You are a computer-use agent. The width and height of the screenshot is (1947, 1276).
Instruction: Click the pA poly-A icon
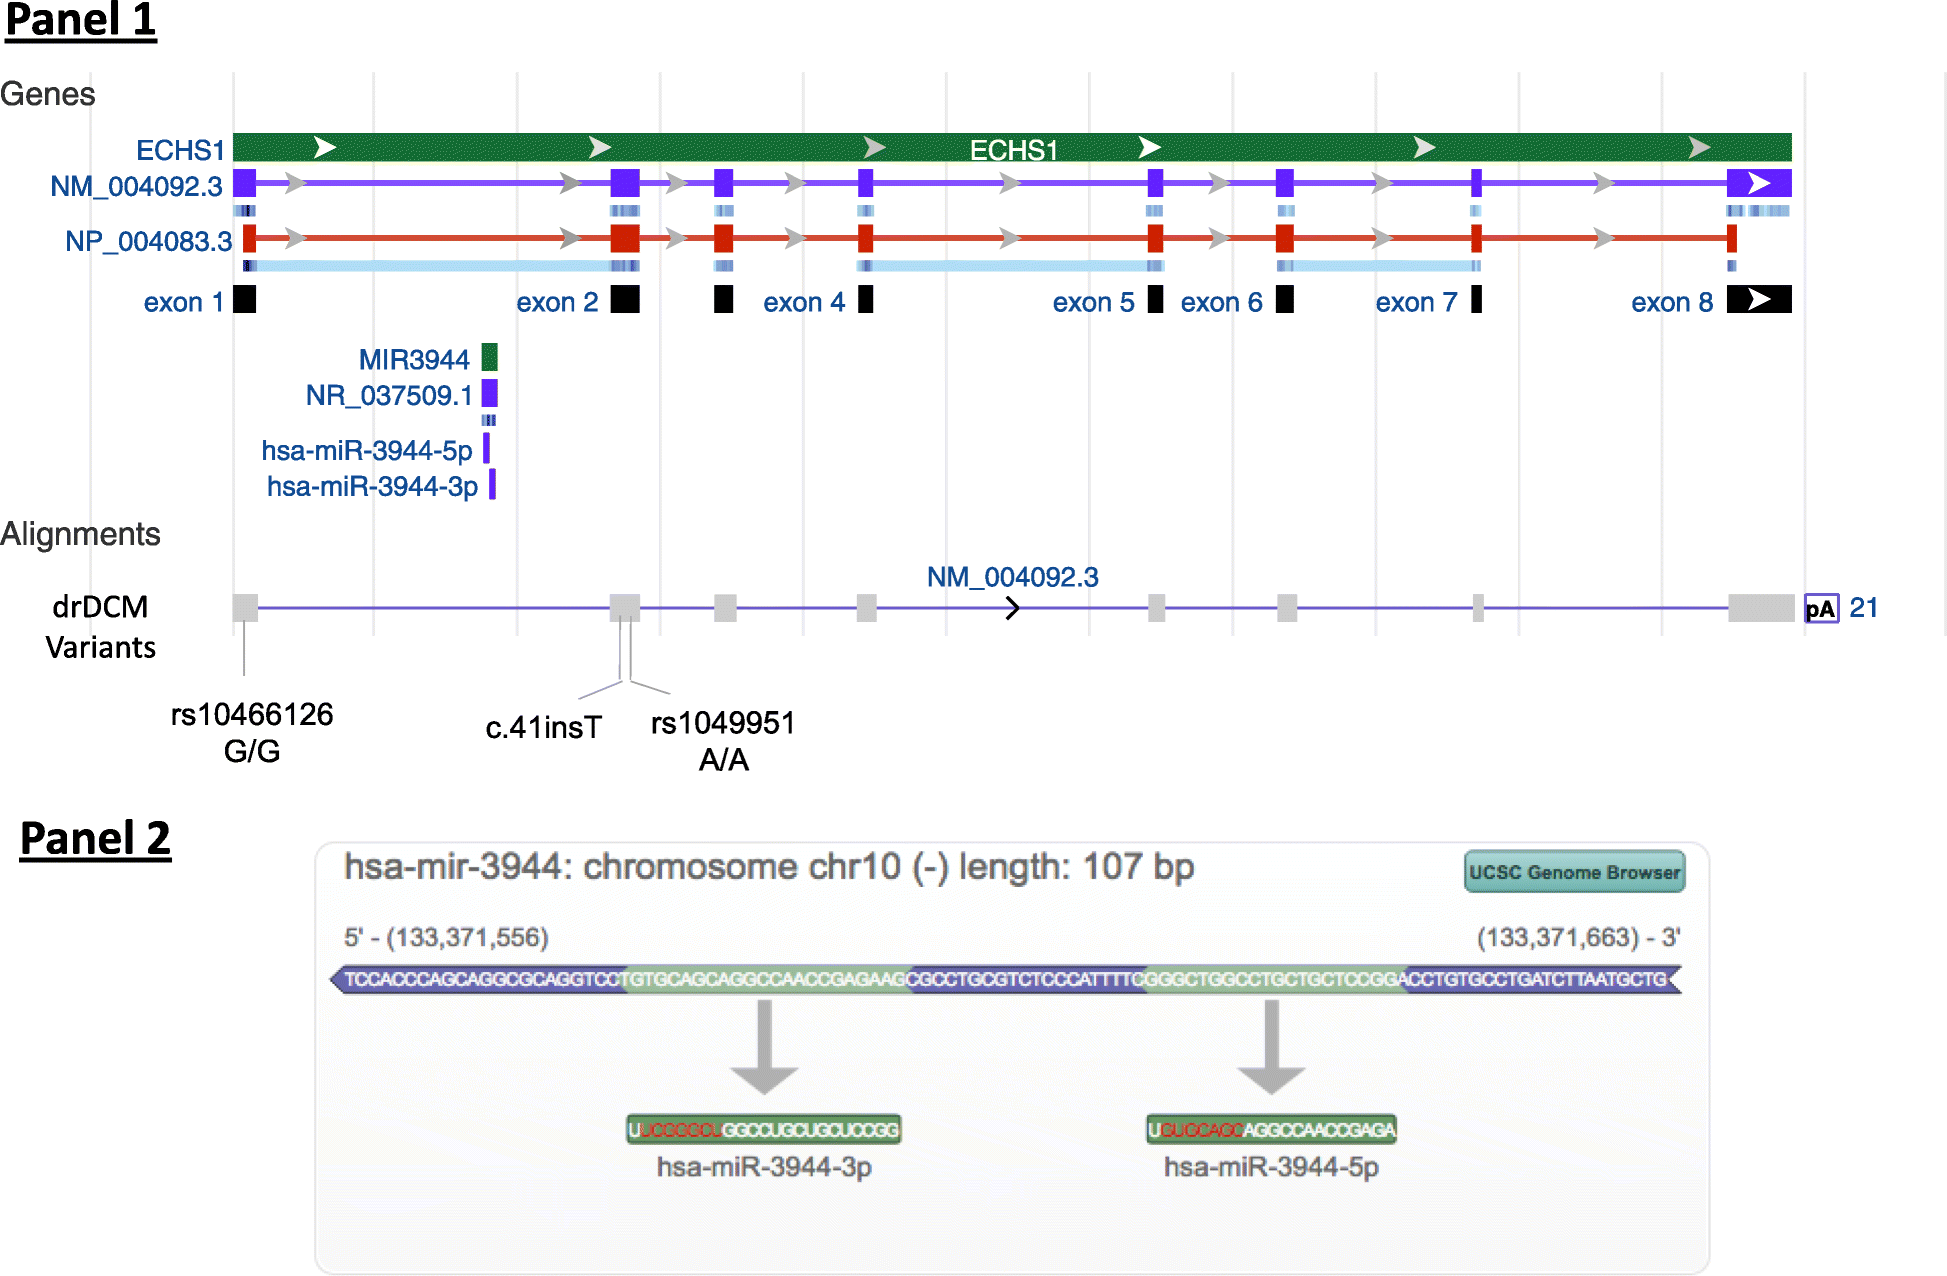pyautogui.click(x=1821, y=608)
